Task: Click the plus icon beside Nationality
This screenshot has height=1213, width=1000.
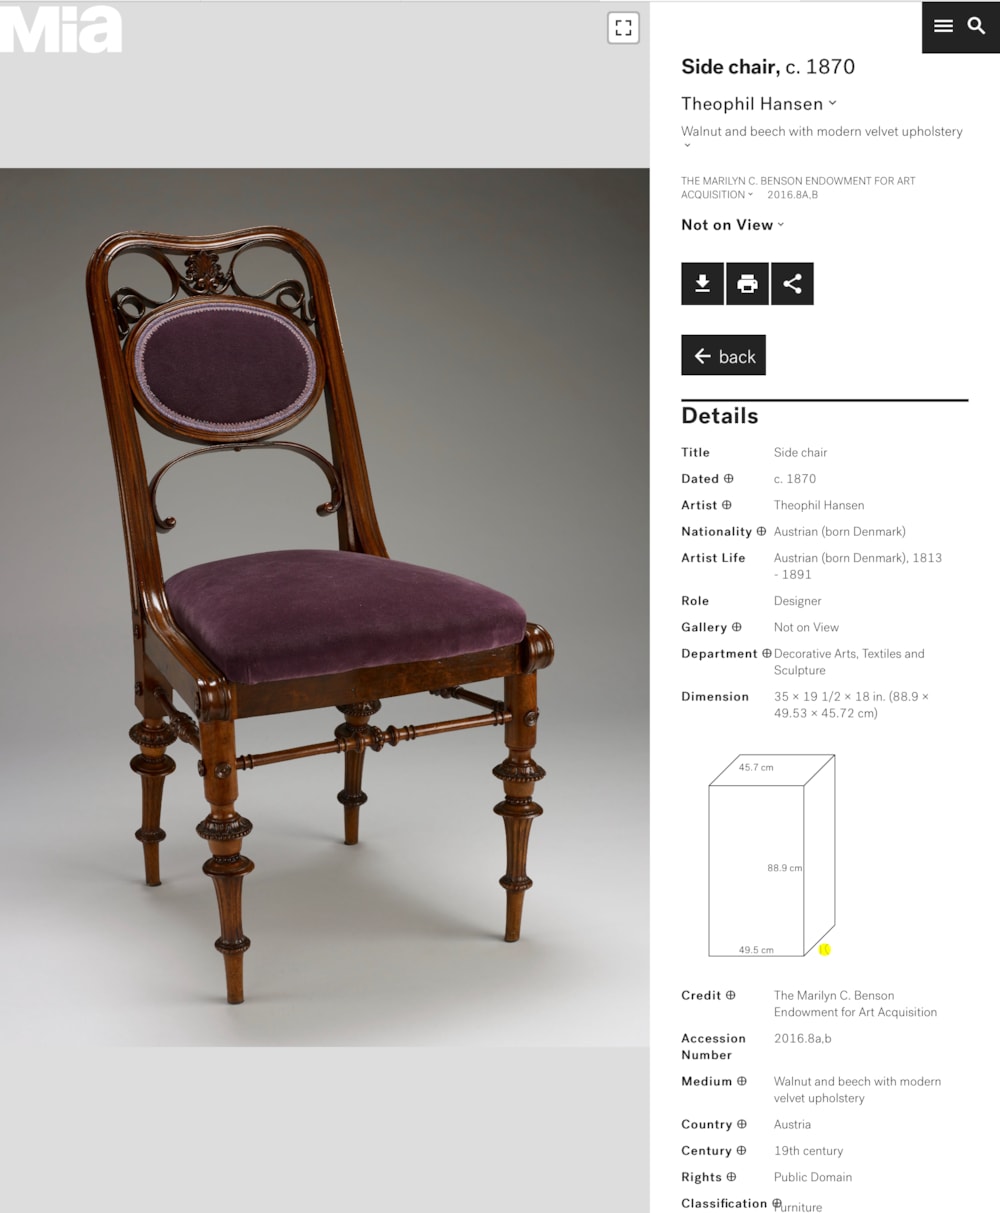Action: tap(761, 532)
